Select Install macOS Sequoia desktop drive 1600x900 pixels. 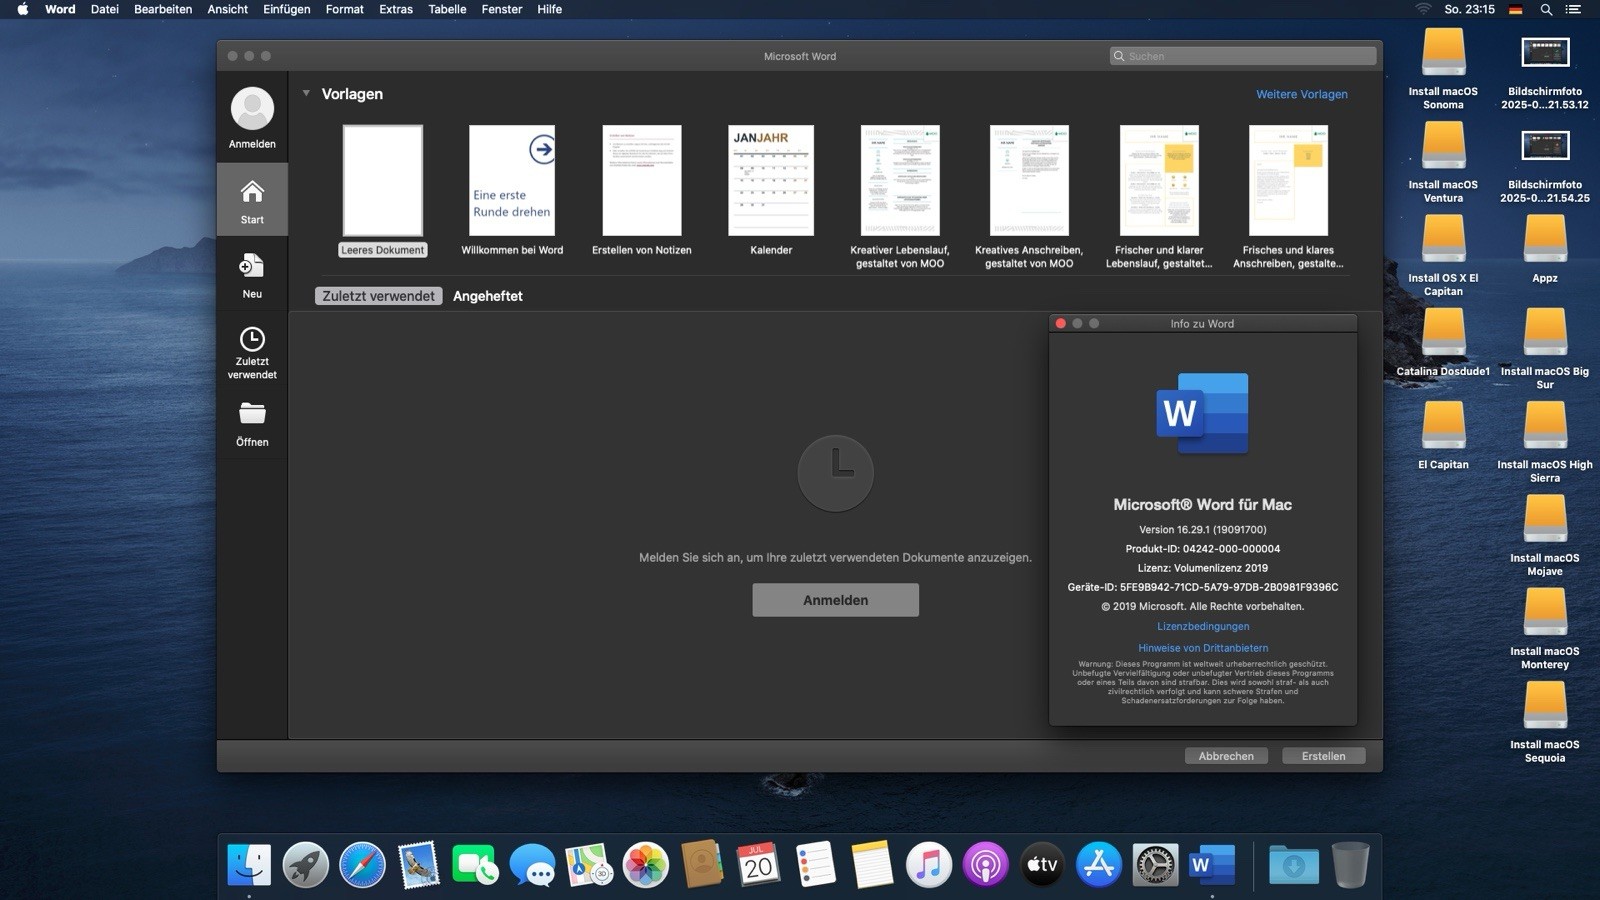click(1545, 705)
